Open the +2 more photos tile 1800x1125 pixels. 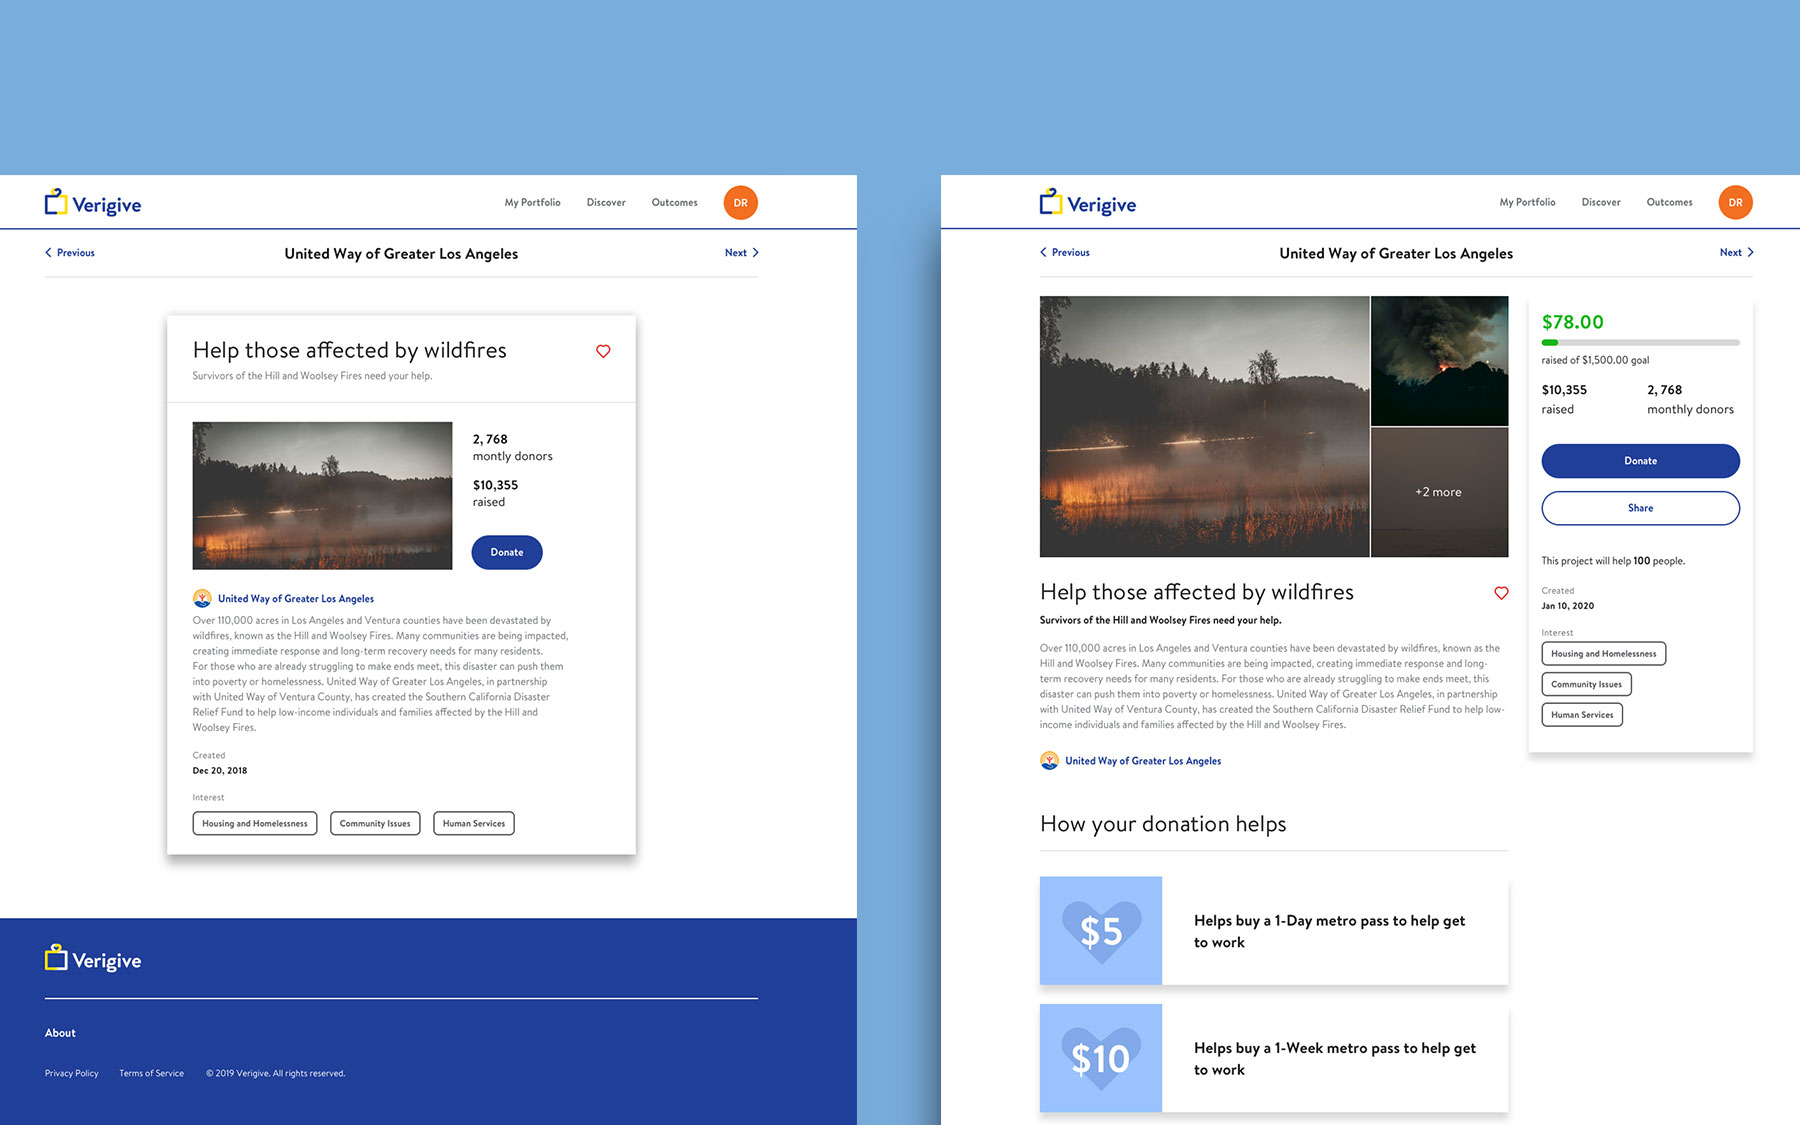[1439, 492]
